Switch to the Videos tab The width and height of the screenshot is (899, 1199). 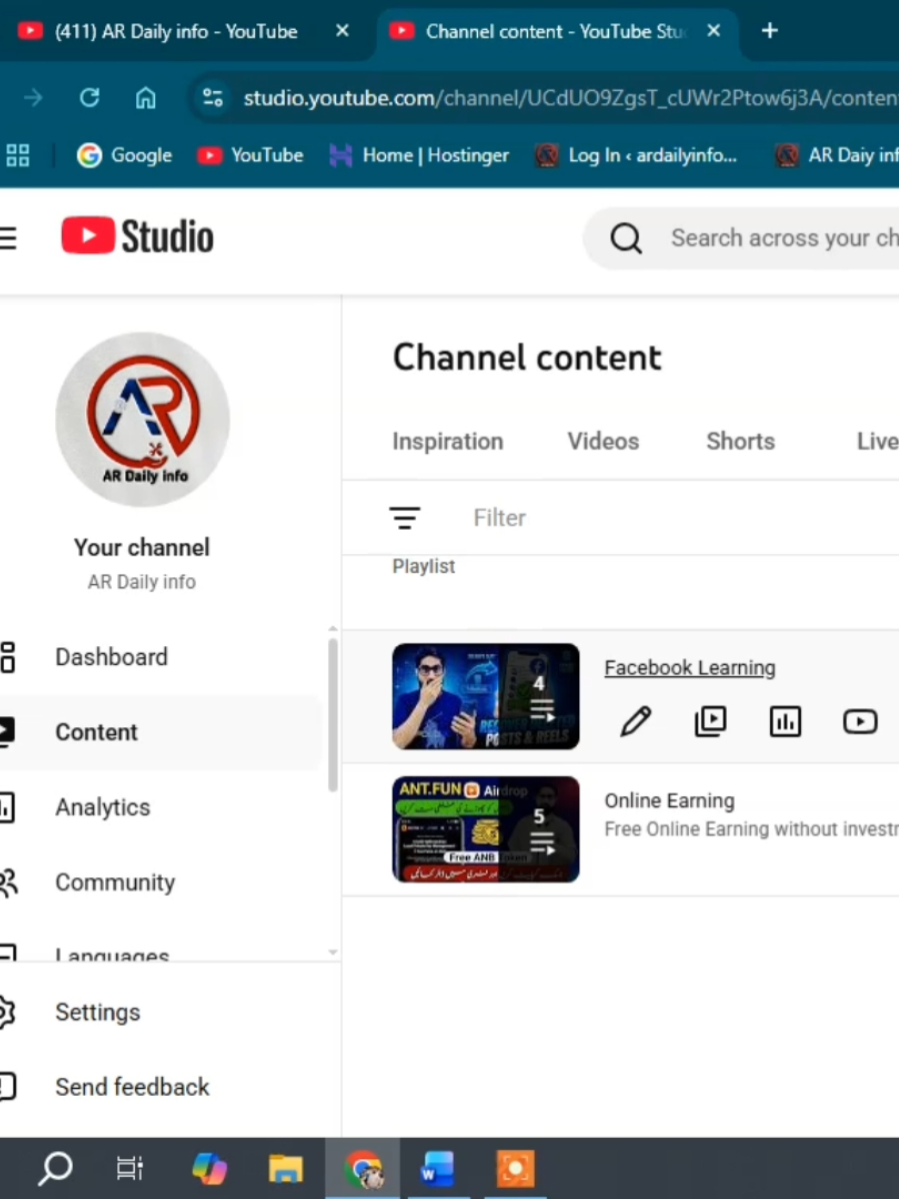pos(603,441)
